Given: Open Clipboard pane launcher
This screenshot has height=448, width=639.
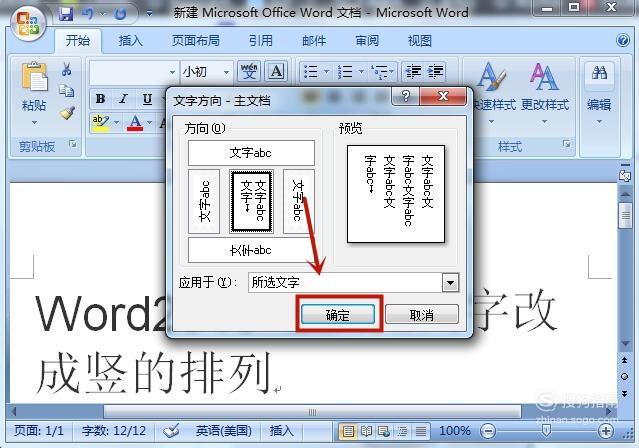Looking at the screenshot, I should click(73, 144).
